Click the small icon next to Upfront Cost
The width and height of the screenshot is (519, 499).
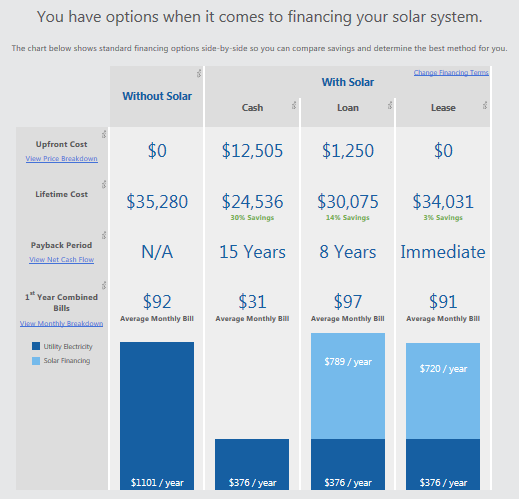point(104,134)
